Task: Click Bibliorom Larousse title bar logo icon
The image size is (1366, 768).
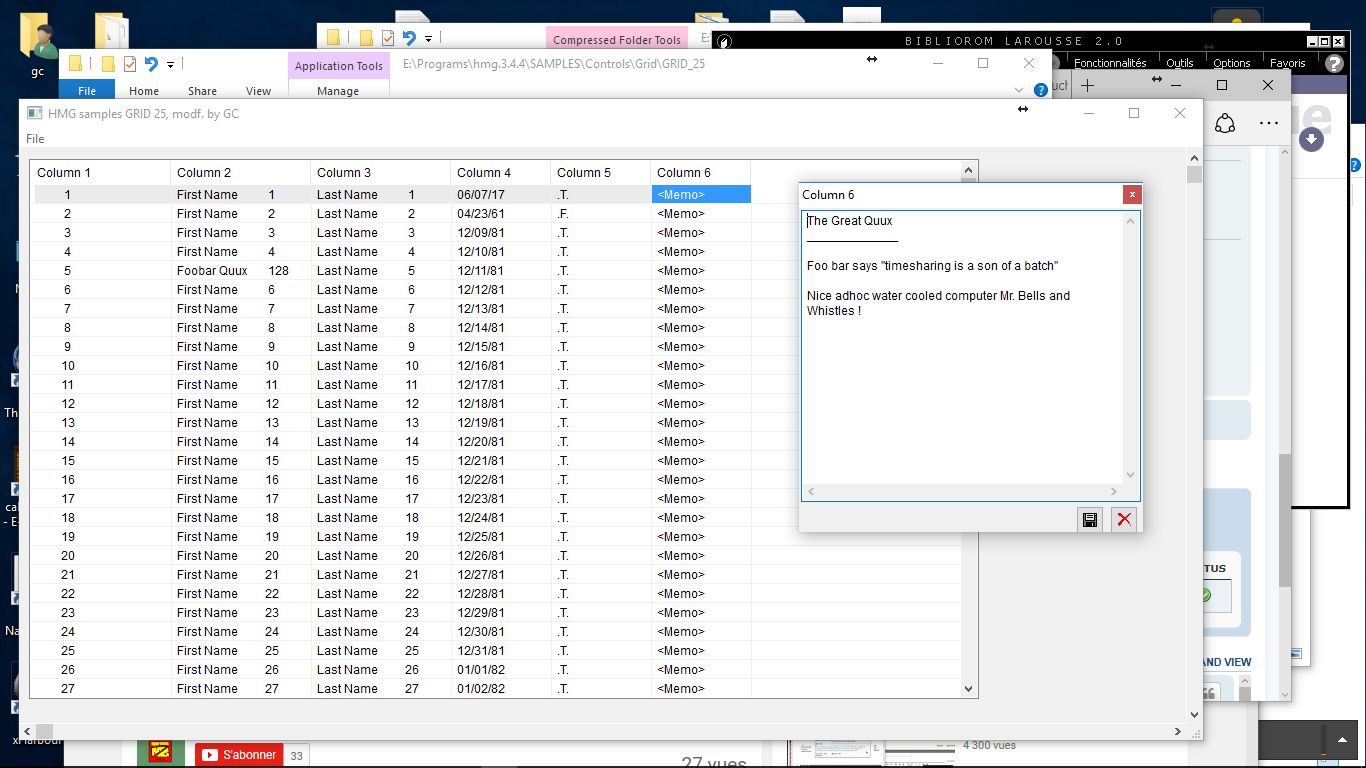Action: [x=725, y=41]
